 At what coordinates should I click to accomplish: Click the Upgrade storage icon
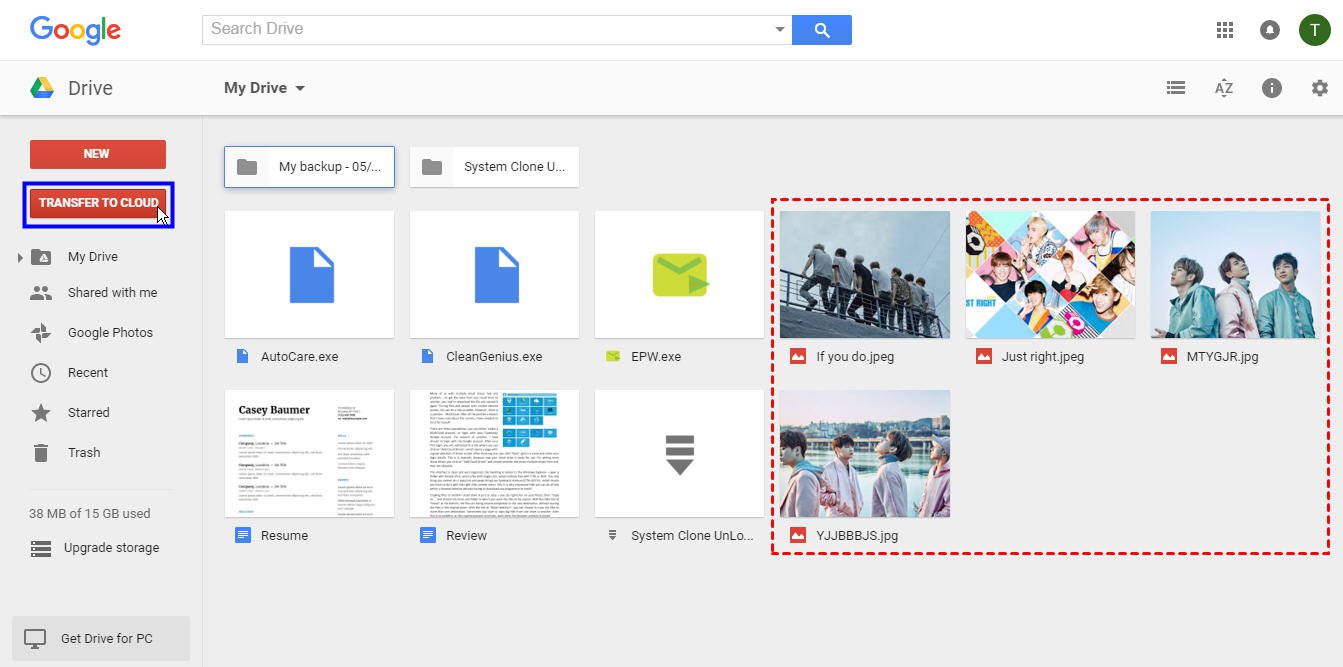(41, 548)
